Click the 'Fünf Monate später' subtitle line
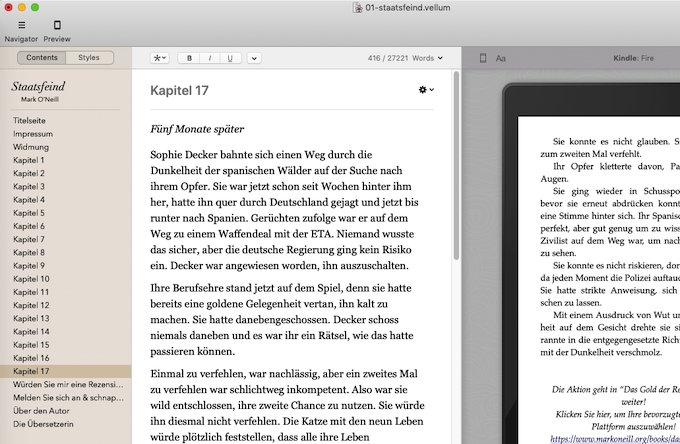Viewport: 680px width, 444px height. (x=197, y=129)
